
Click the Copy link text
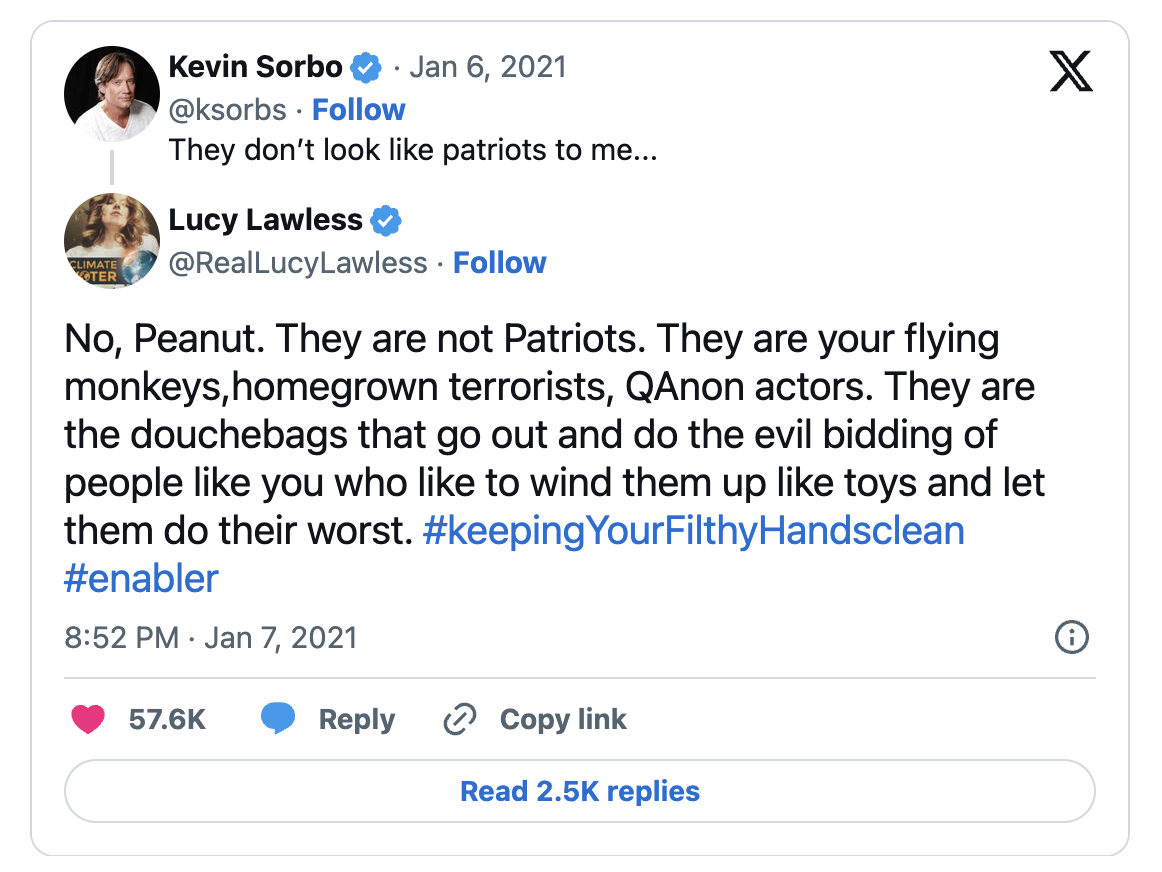click(563, 719)
